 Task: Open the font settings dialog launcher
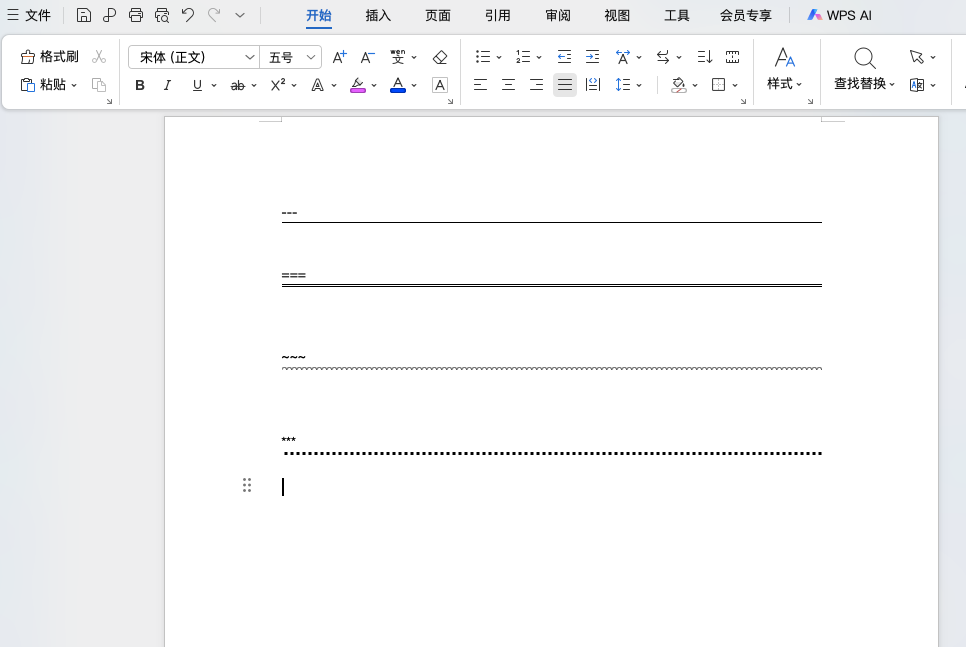tap(450, 102)
